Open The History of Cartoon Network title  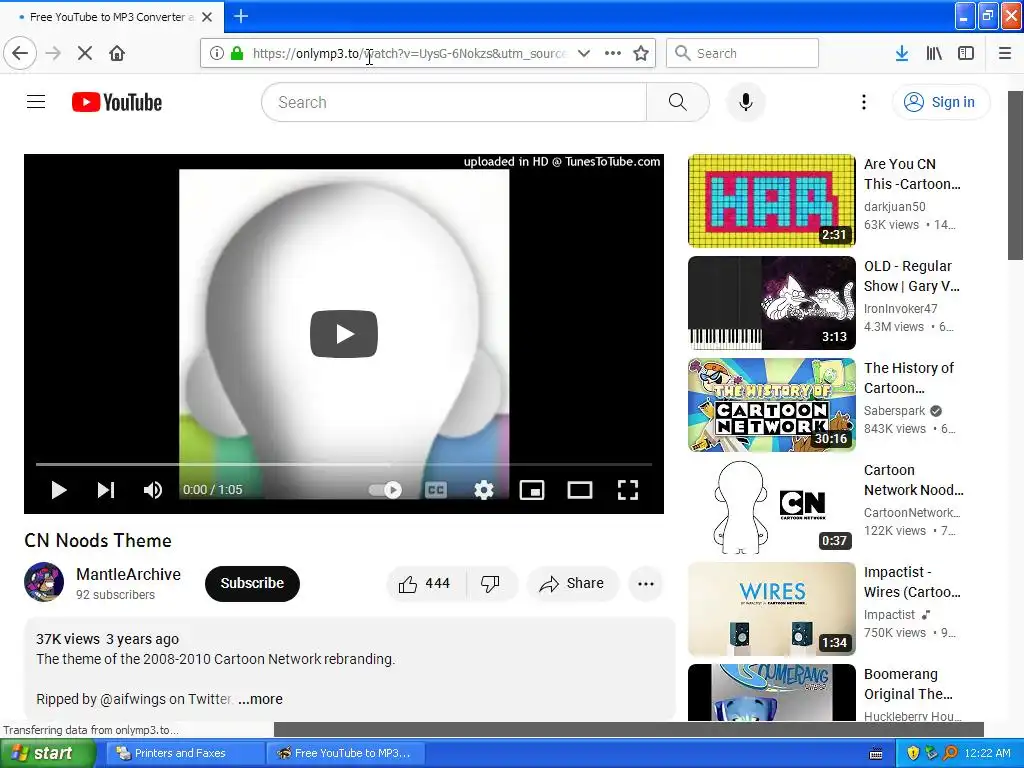(x=909, y=378)
